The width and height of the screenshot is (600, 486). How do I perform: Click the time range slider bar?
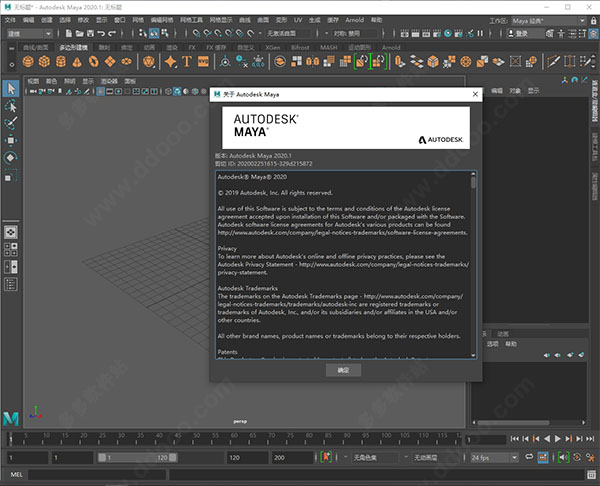(x=137, y=457)
